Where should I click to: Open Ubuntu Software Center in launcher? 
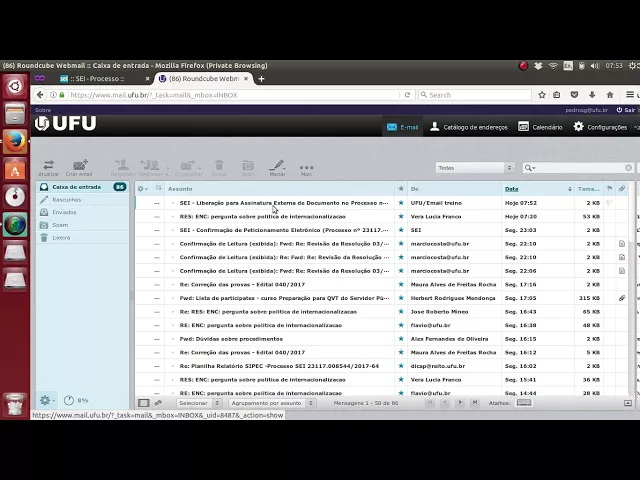[x=15, y=169]
